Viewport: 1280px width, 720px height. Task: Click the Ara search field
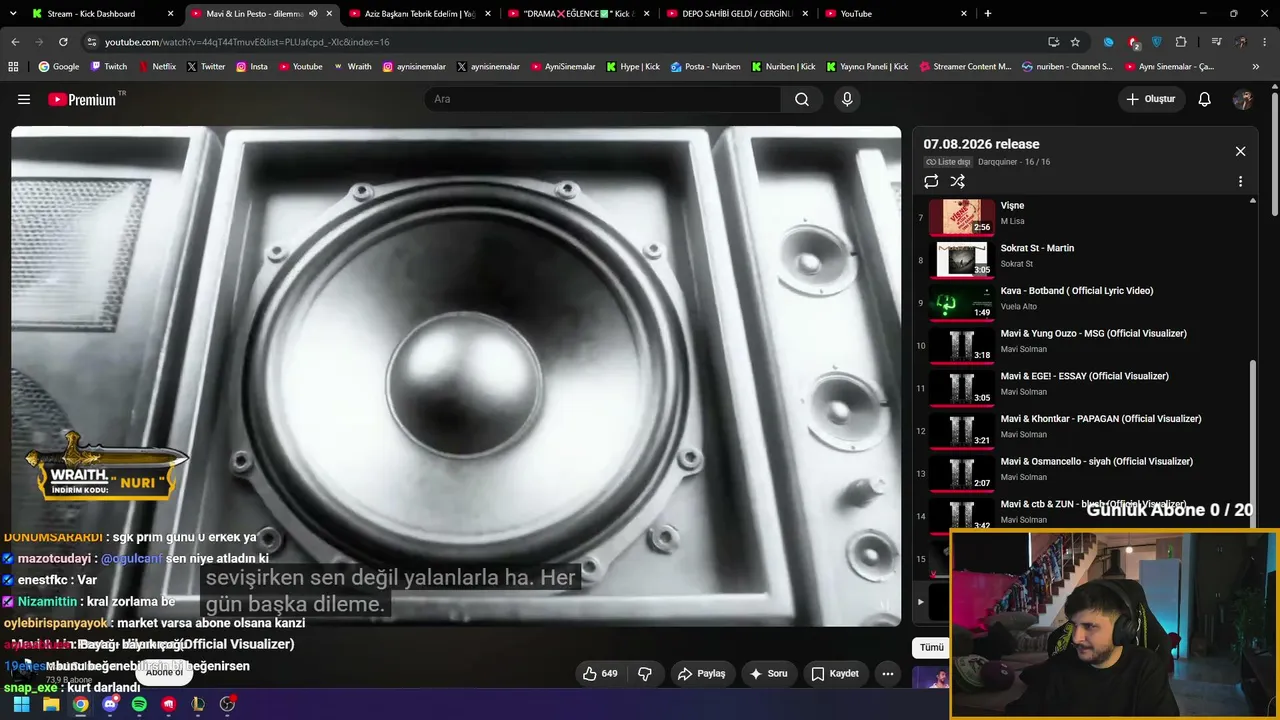[x=603, y=99]
